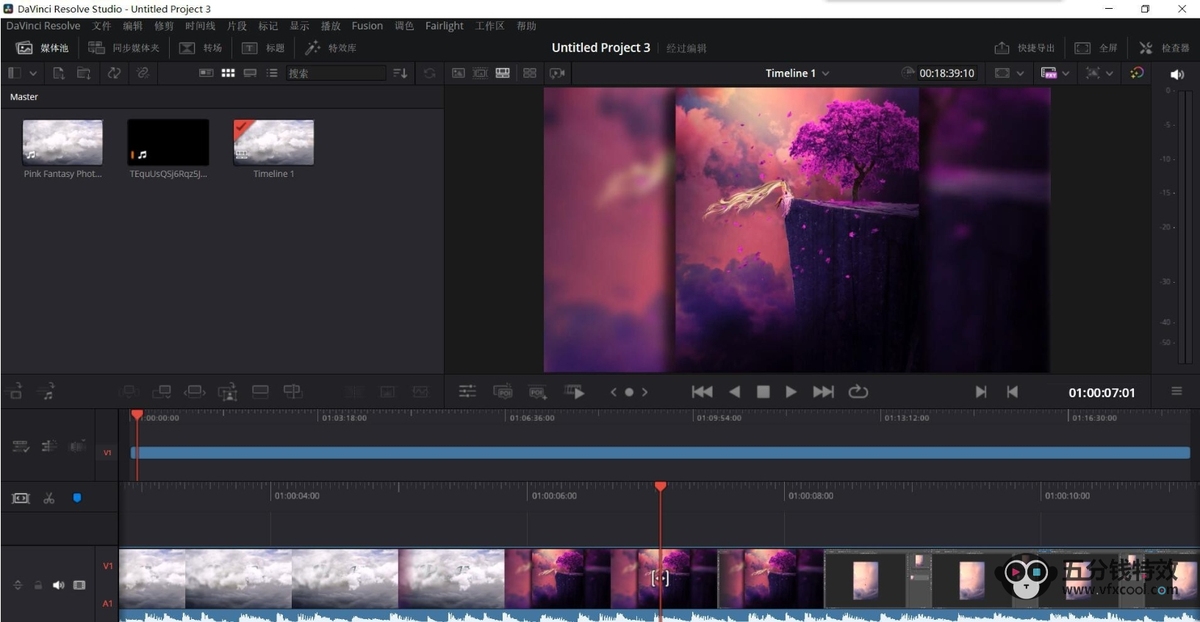Open the Fusion menu
The image size is (1200, 622).
coord(367,26)
